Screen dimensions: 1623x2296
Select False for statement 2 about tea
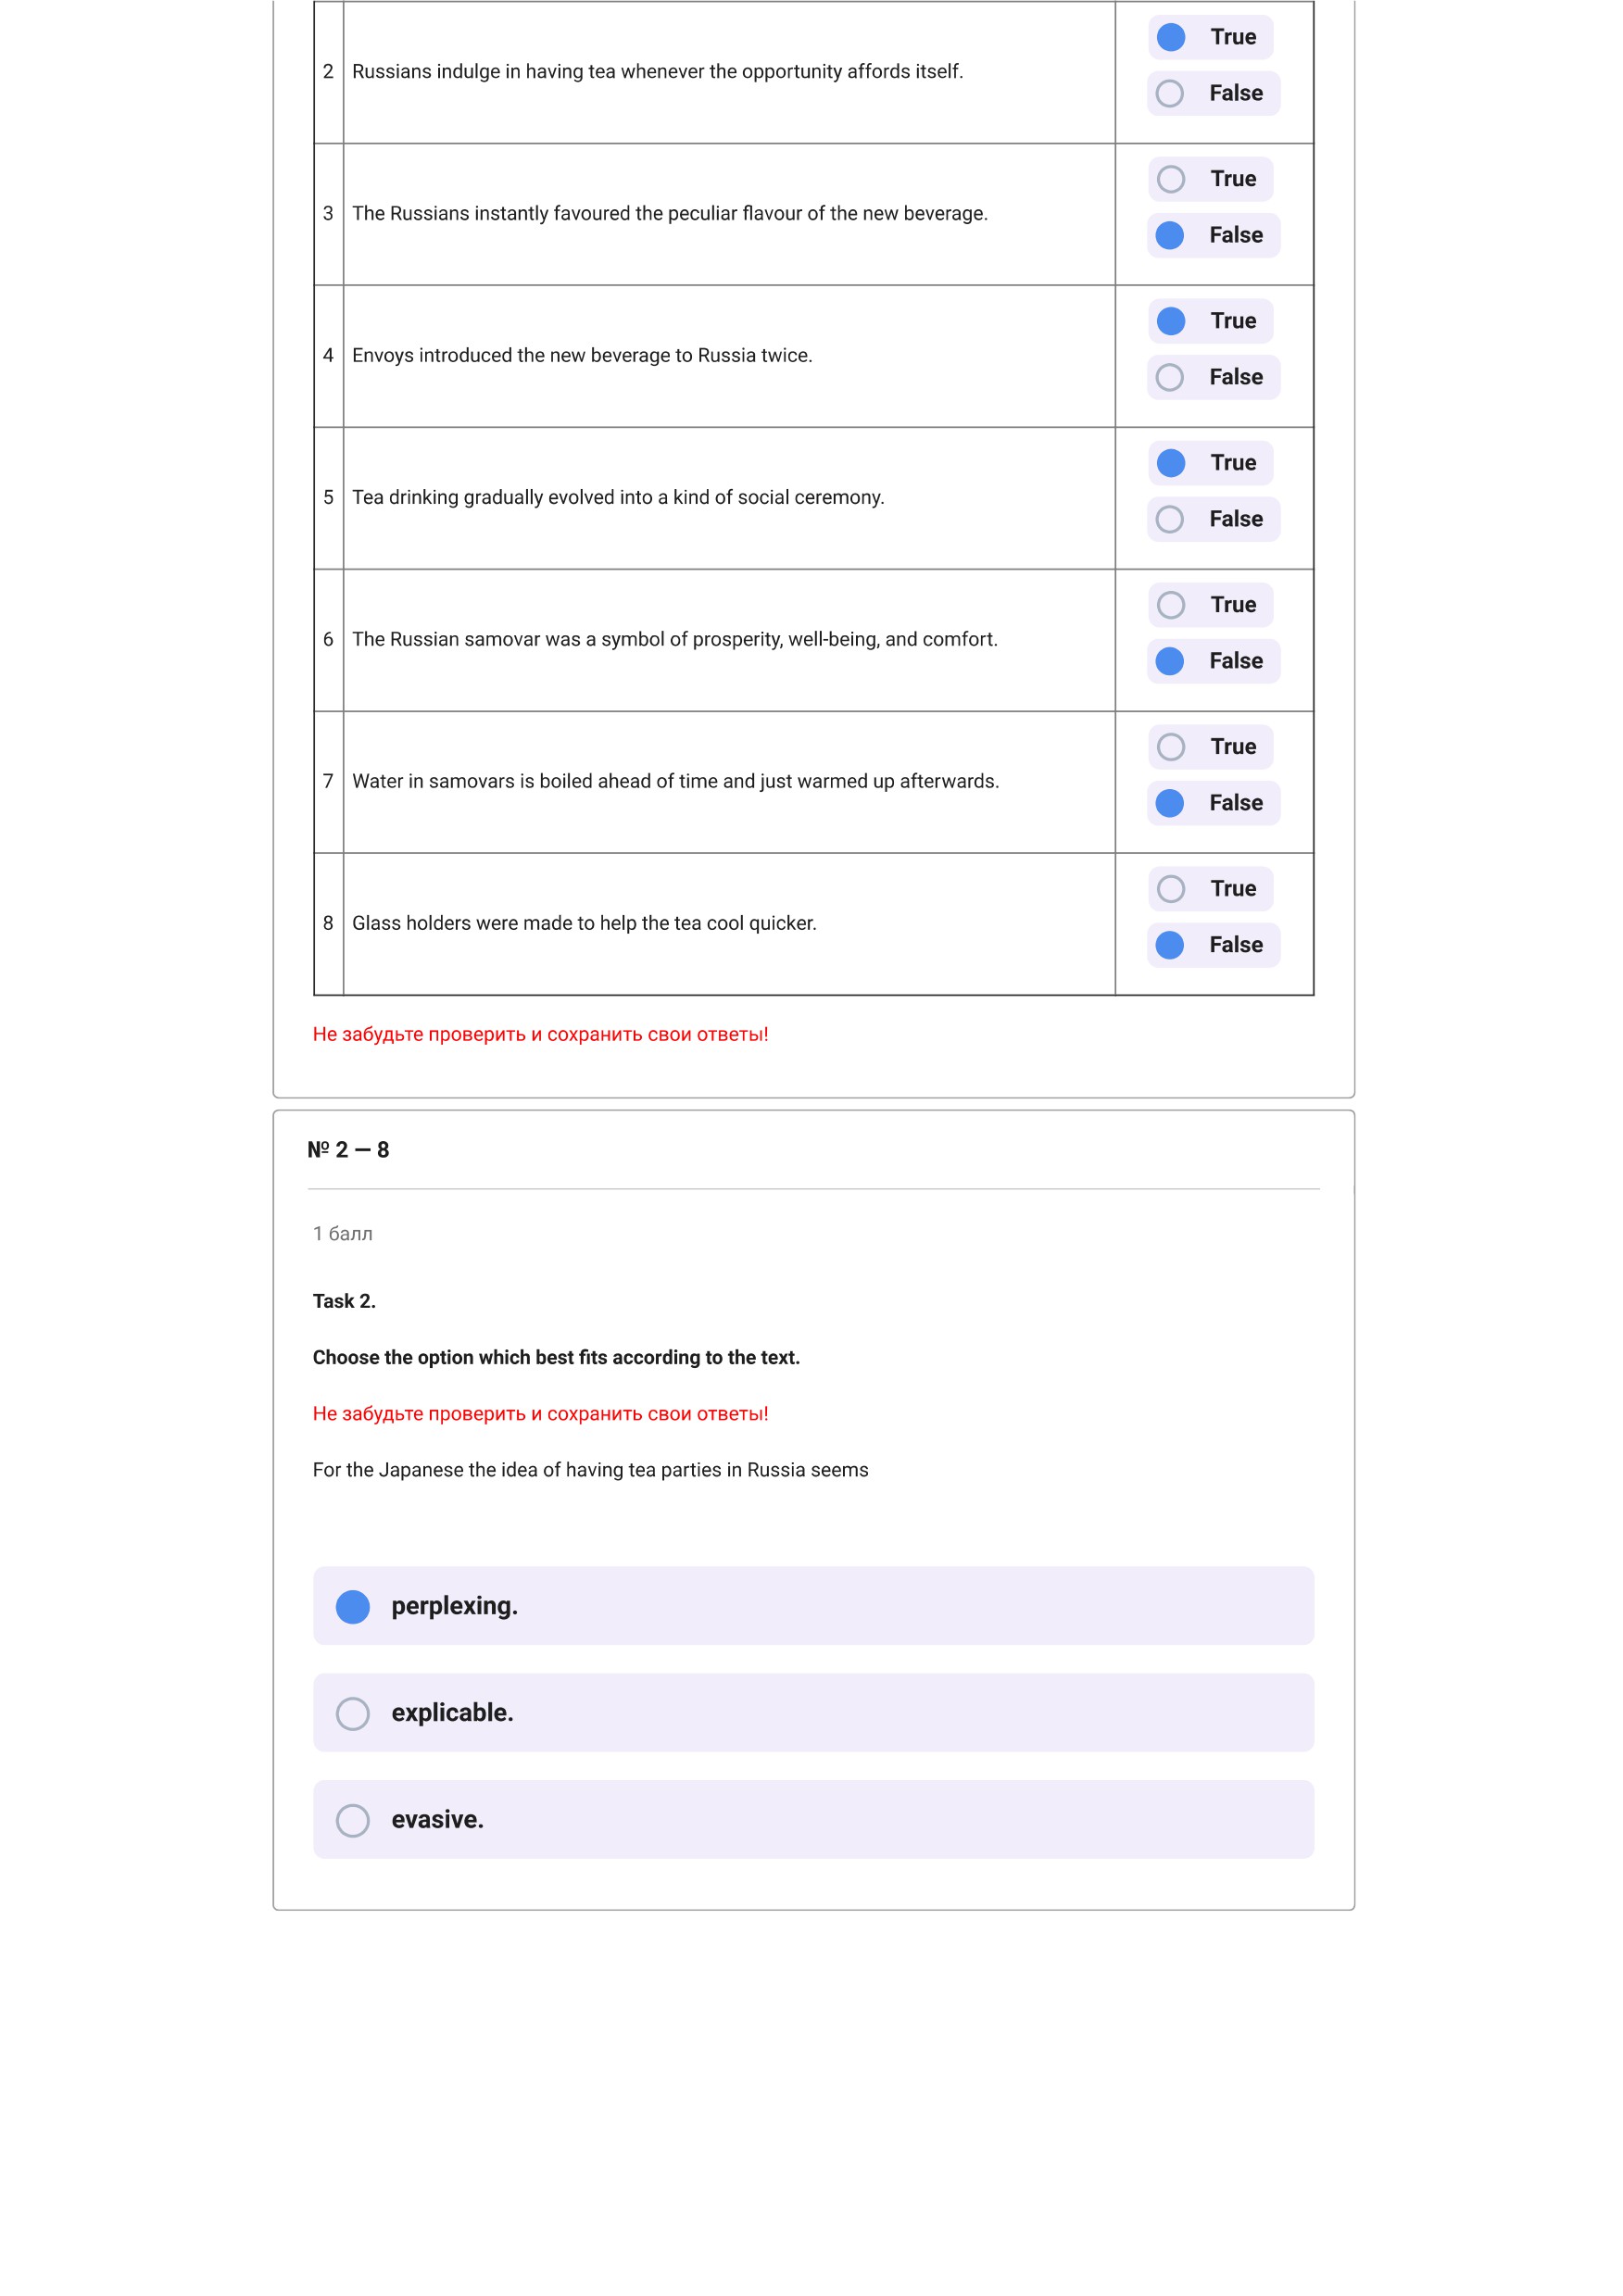[x=1212, y=93]
